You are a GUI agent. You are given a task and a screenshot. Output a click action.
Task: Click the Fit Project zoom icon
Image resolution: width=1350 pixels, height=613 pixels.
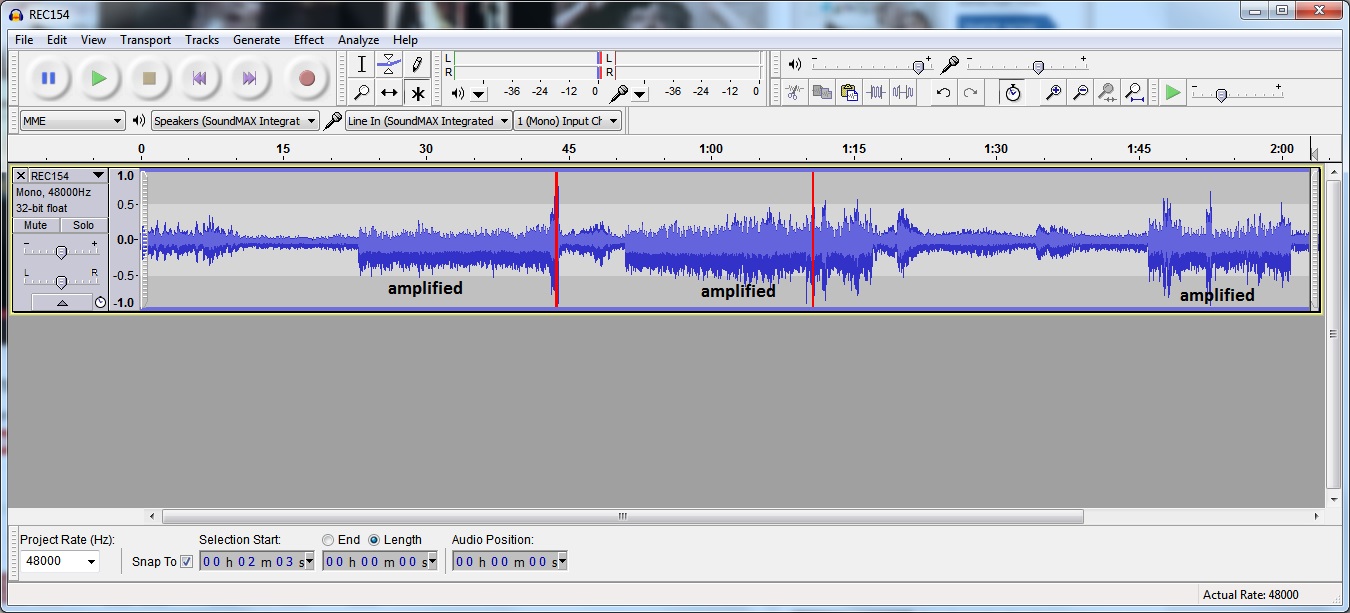click(x=1134, y=93)
